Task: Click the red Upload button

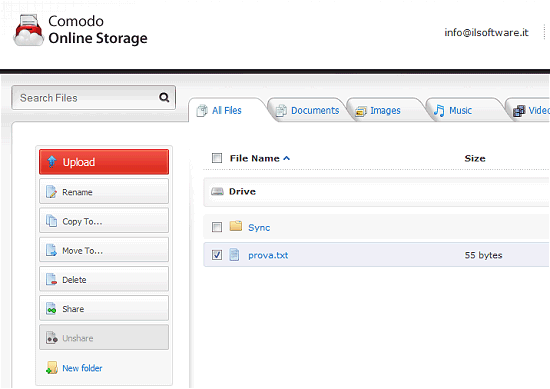Action: [x=104, y=162]
